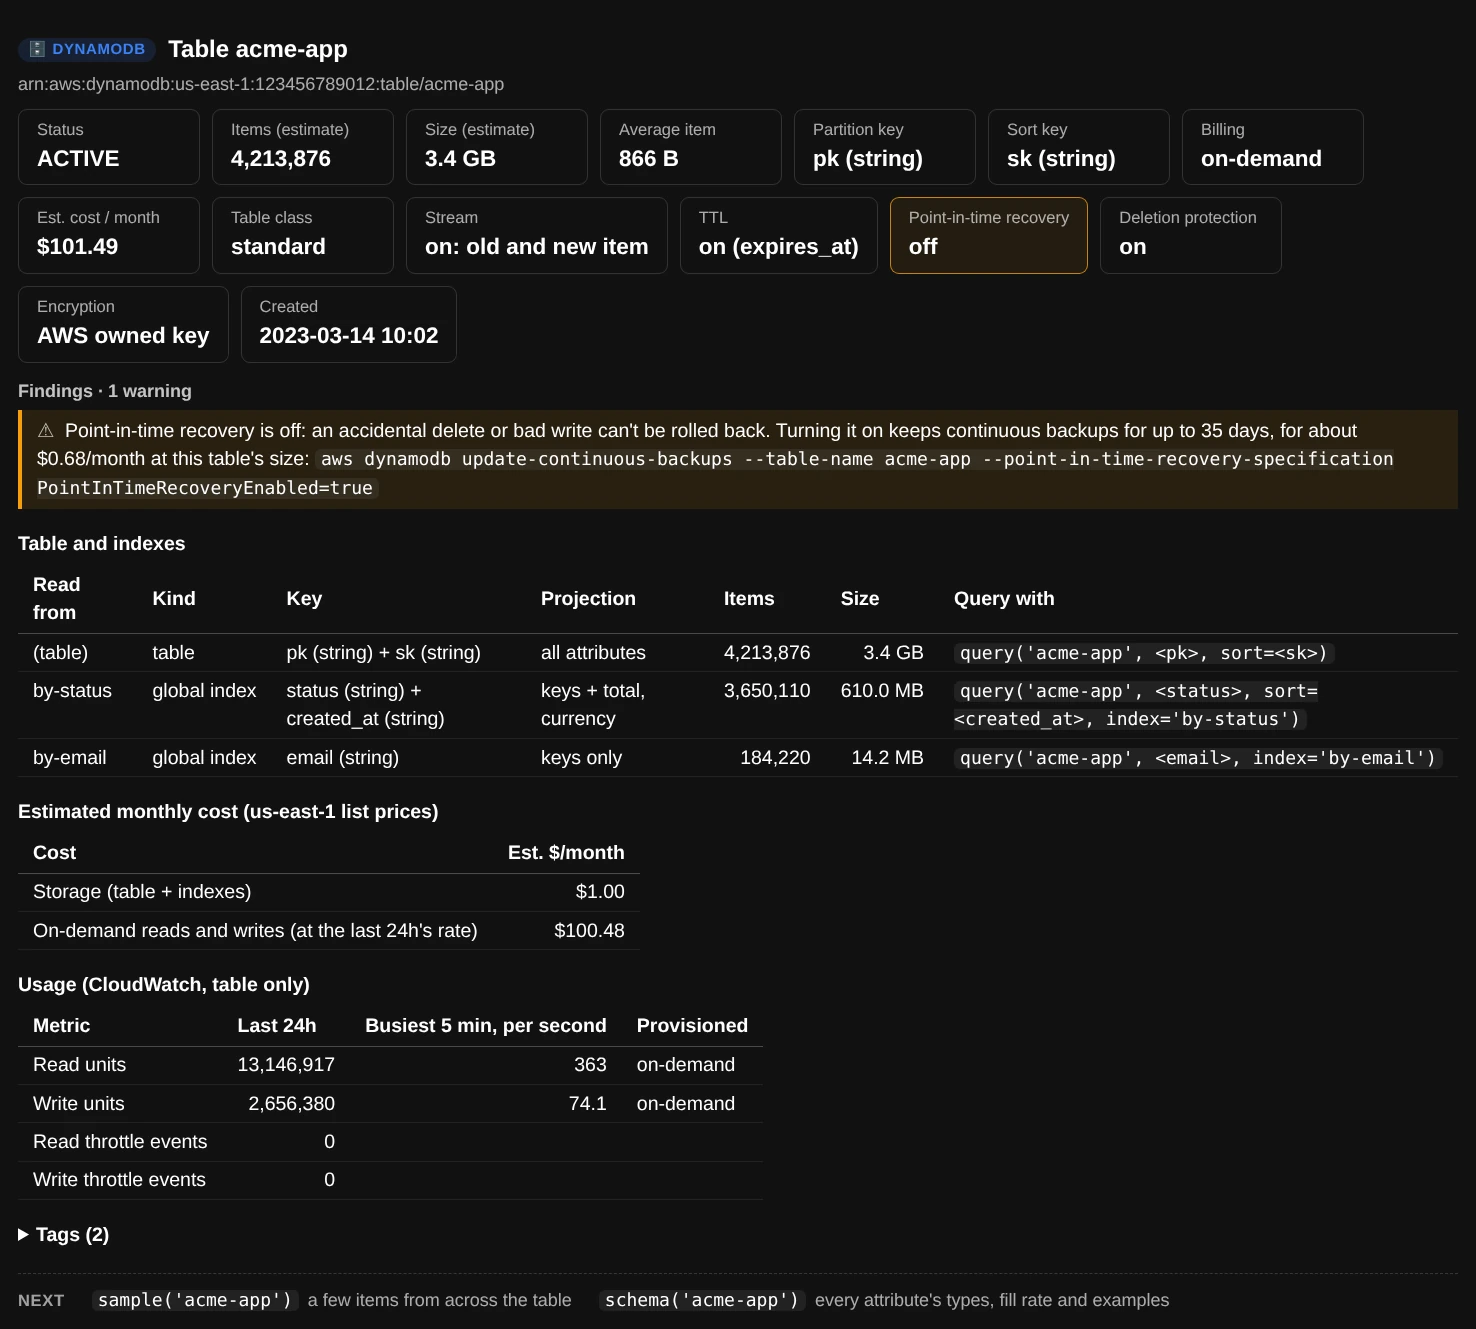
Task: Click the Partition key value pk (string)
Action: [868, 159]
